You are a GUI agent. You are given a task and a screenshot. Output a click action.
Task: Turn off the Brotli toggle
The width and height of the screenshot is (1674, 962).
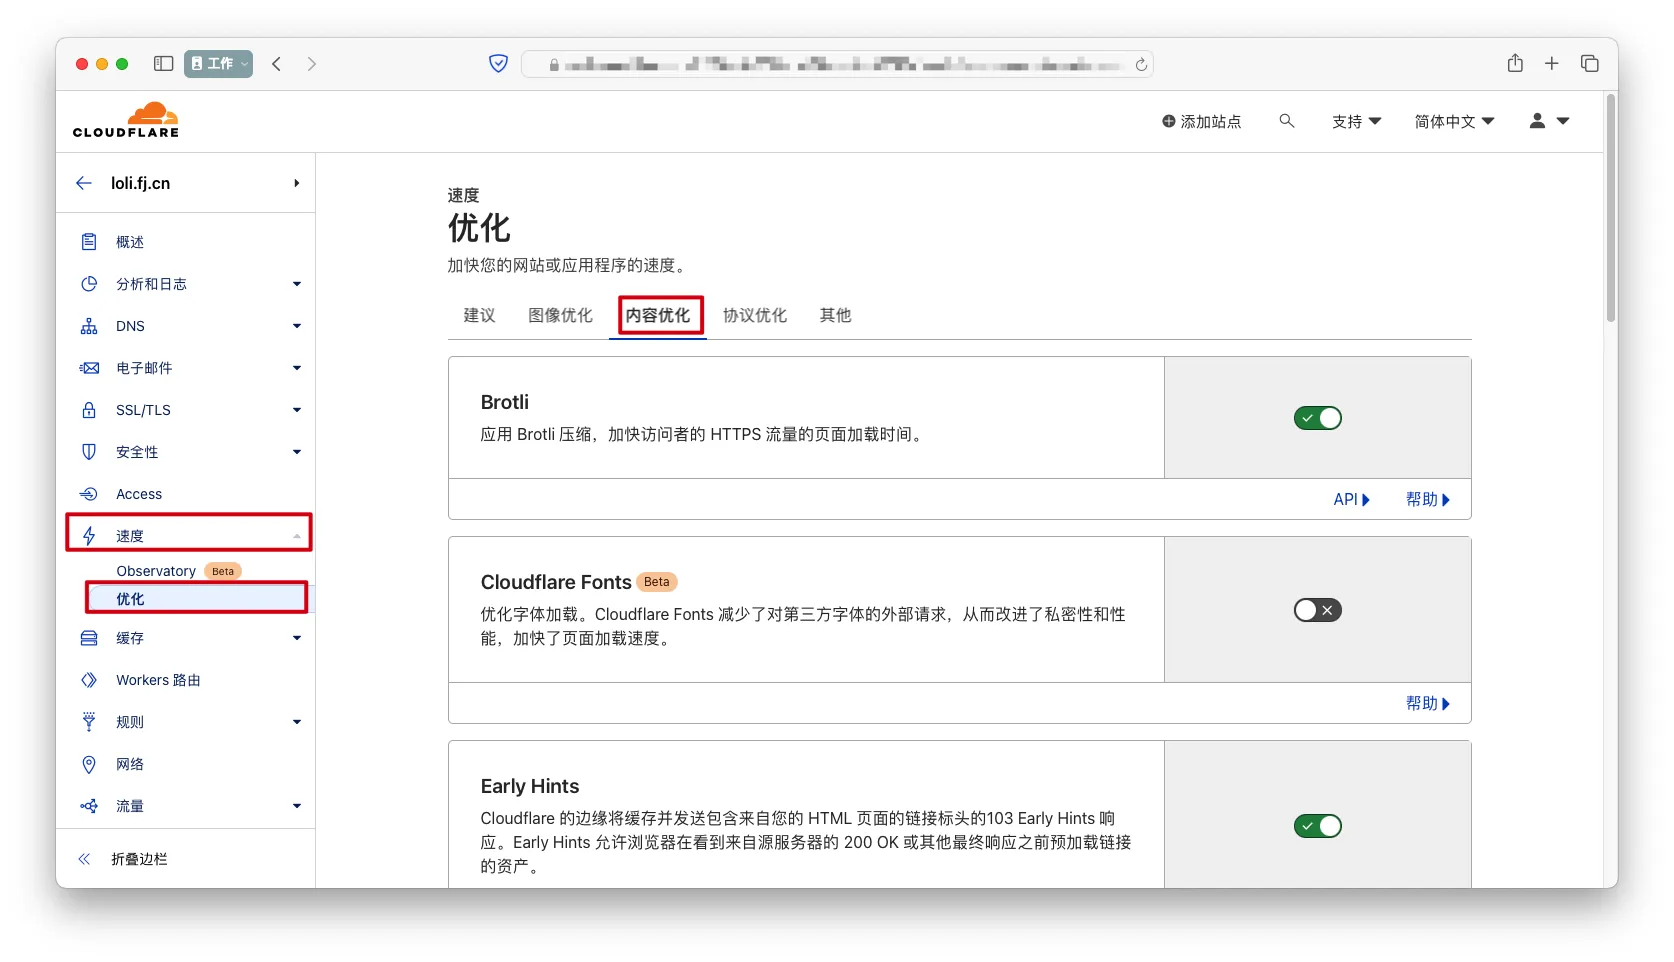[1318, 418]
